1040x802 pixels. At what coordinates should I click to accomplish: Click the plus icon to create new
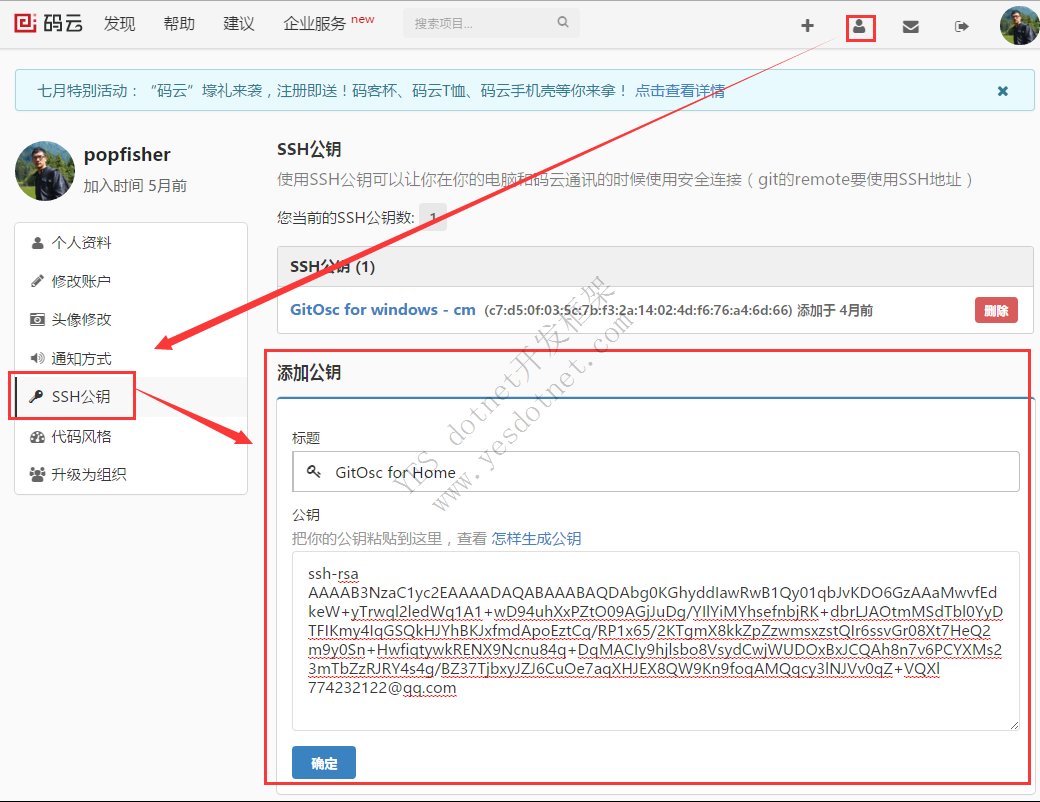click(807, 26)
